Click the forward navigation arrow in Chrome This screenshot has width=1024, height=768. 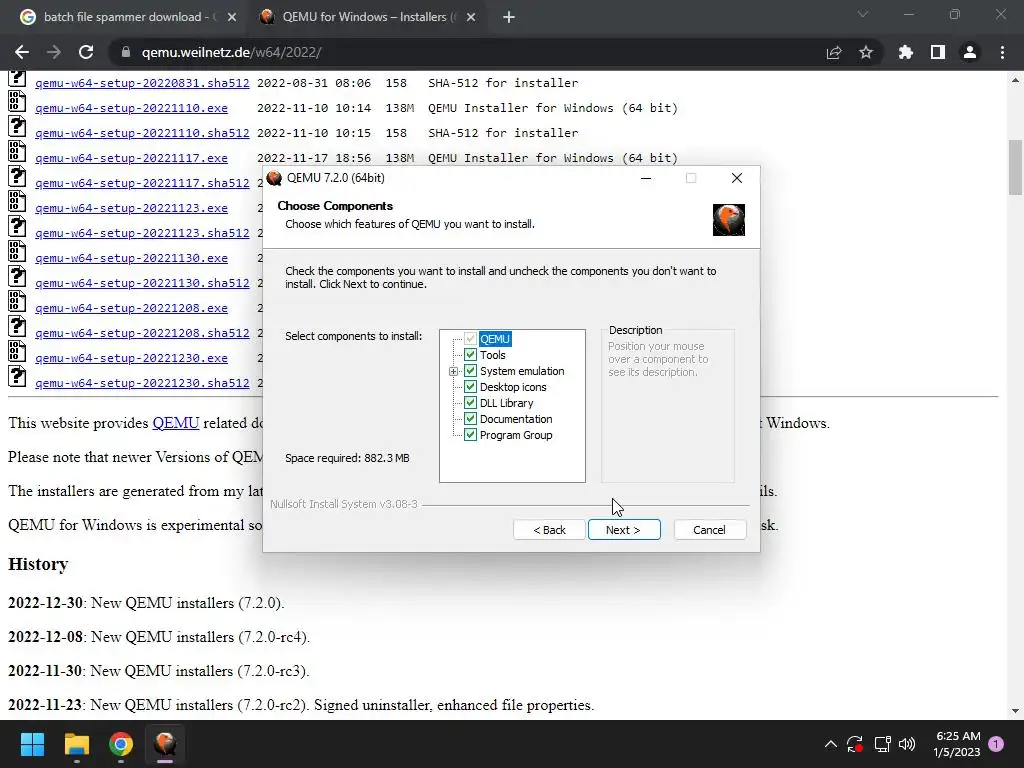54,52
